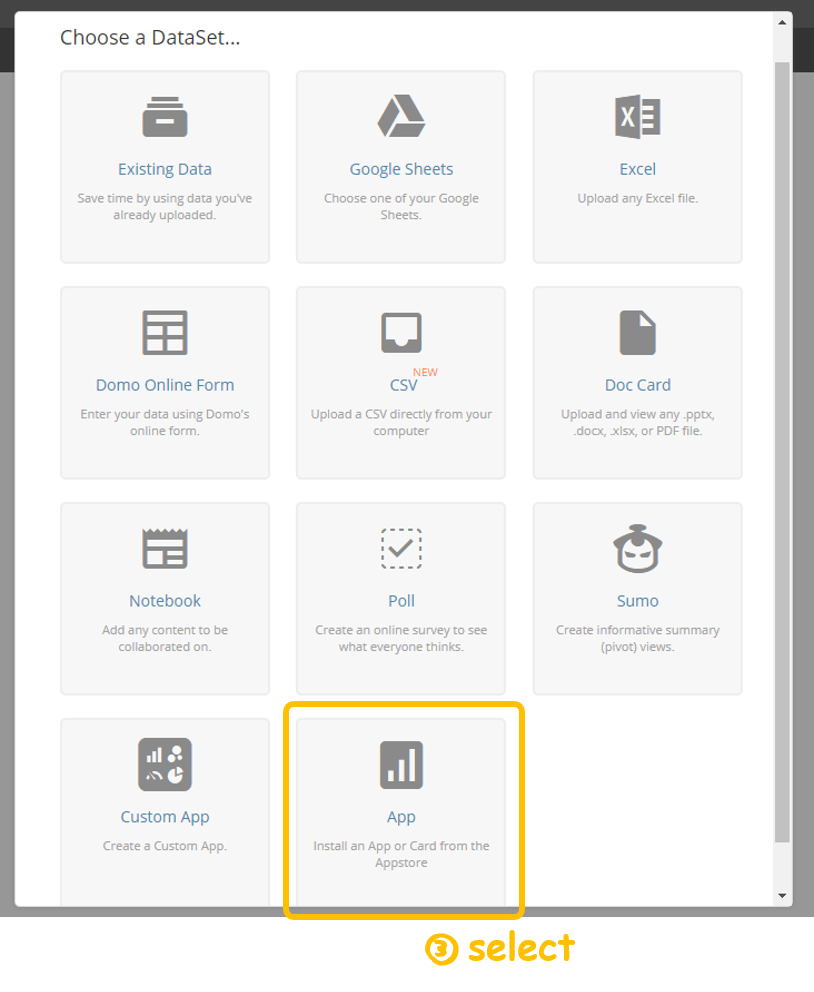Click 'Save time by using data you've already uploaded.'
Image resolution: width=814 pixels, height=992 pixels.
(x=164, y=206)
